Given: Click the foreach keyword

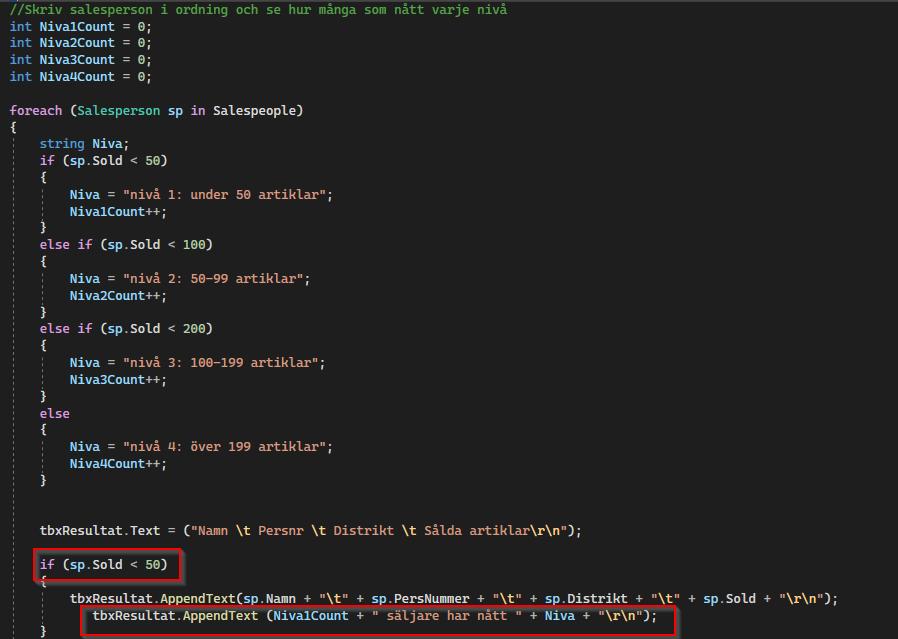Looking at the screenshot, I should click(36, 110).
